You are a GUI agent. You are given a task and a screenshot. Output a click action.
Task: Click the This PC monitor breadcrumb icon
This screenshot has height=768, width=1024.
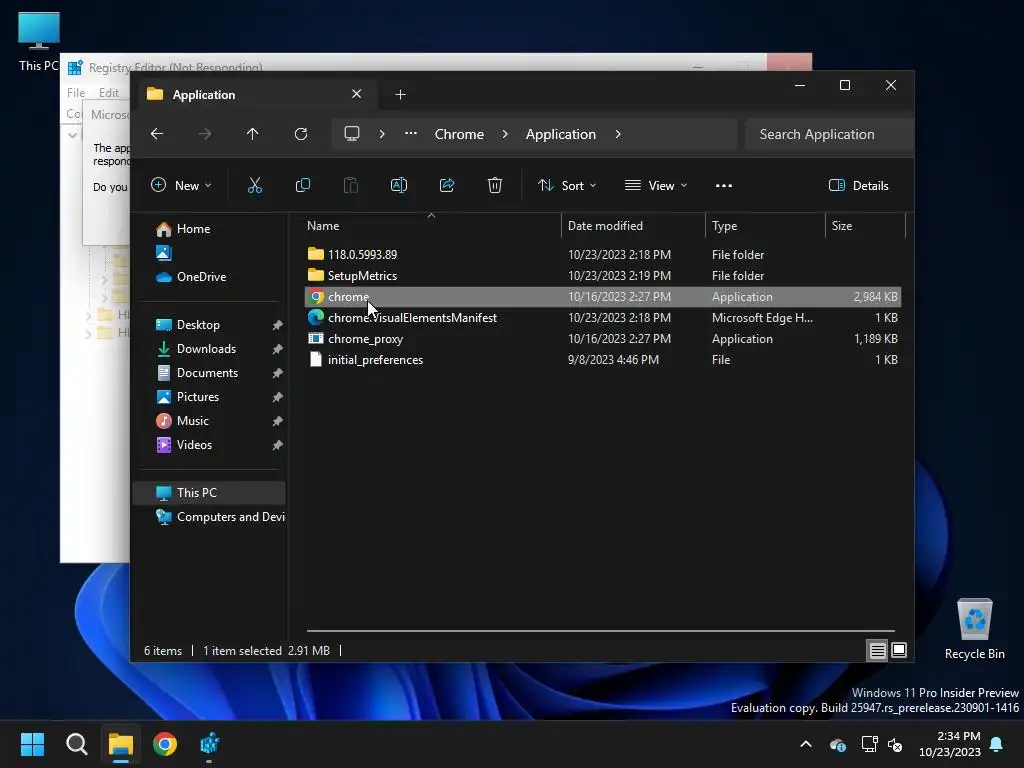click(352, 134)
